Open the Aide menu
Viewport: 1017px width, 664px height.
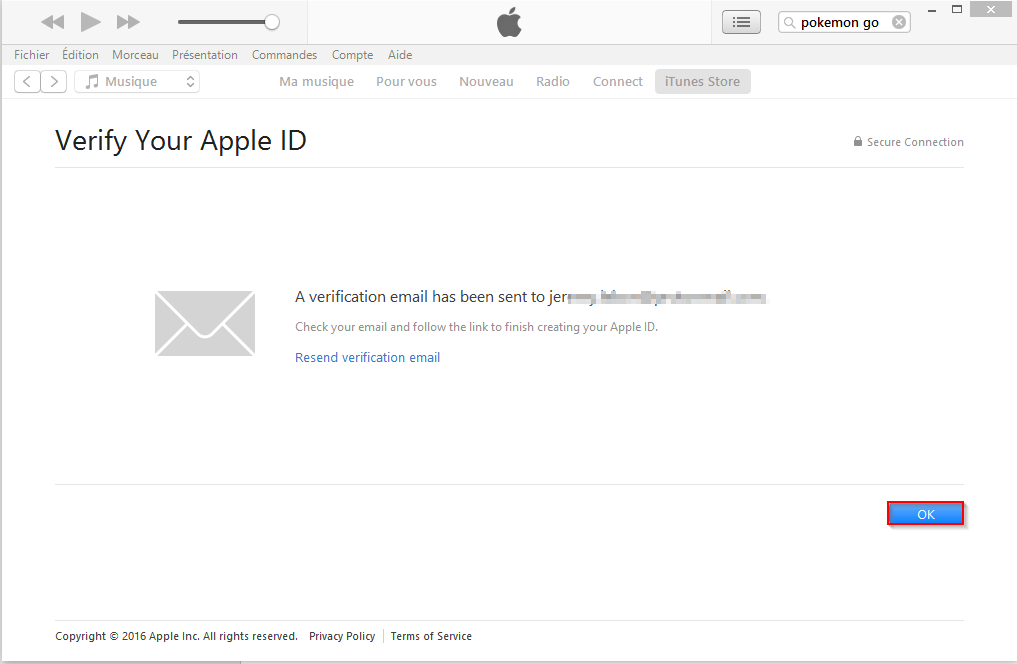coord(400,55)
